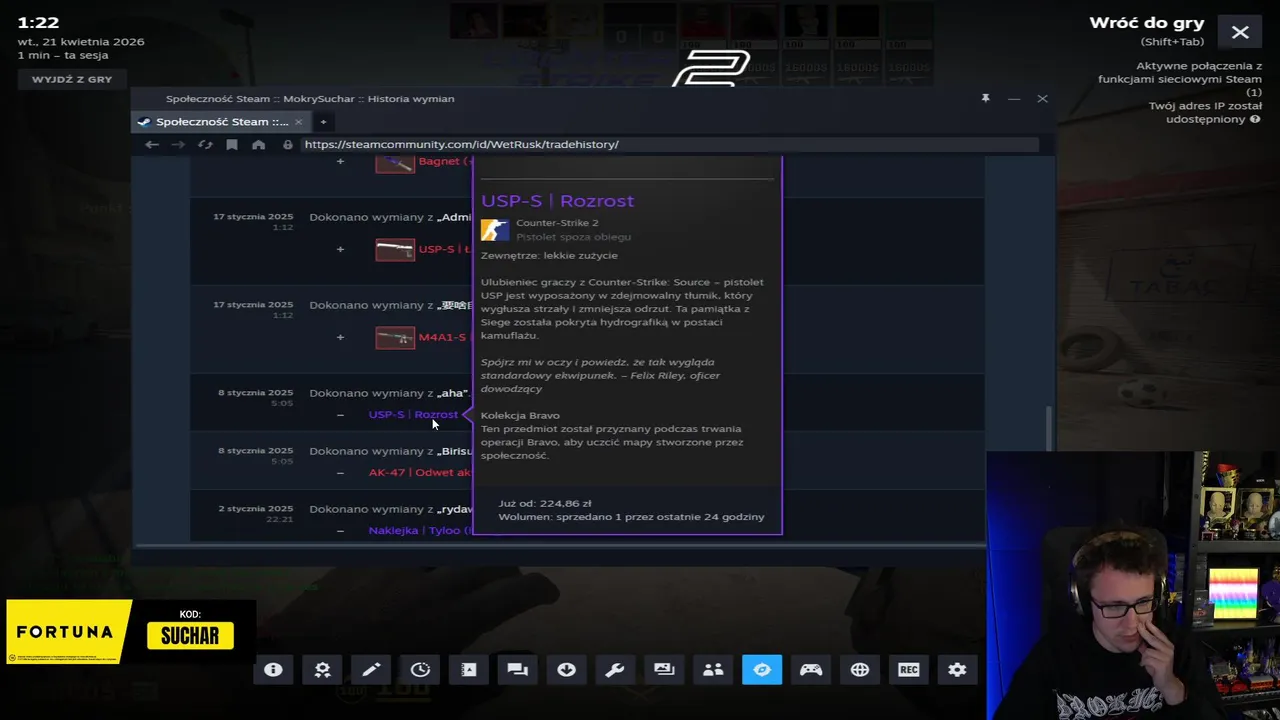Click the Kolekcja Bravo text
This screenshot has width=1280, height=720.
[520, 415]
